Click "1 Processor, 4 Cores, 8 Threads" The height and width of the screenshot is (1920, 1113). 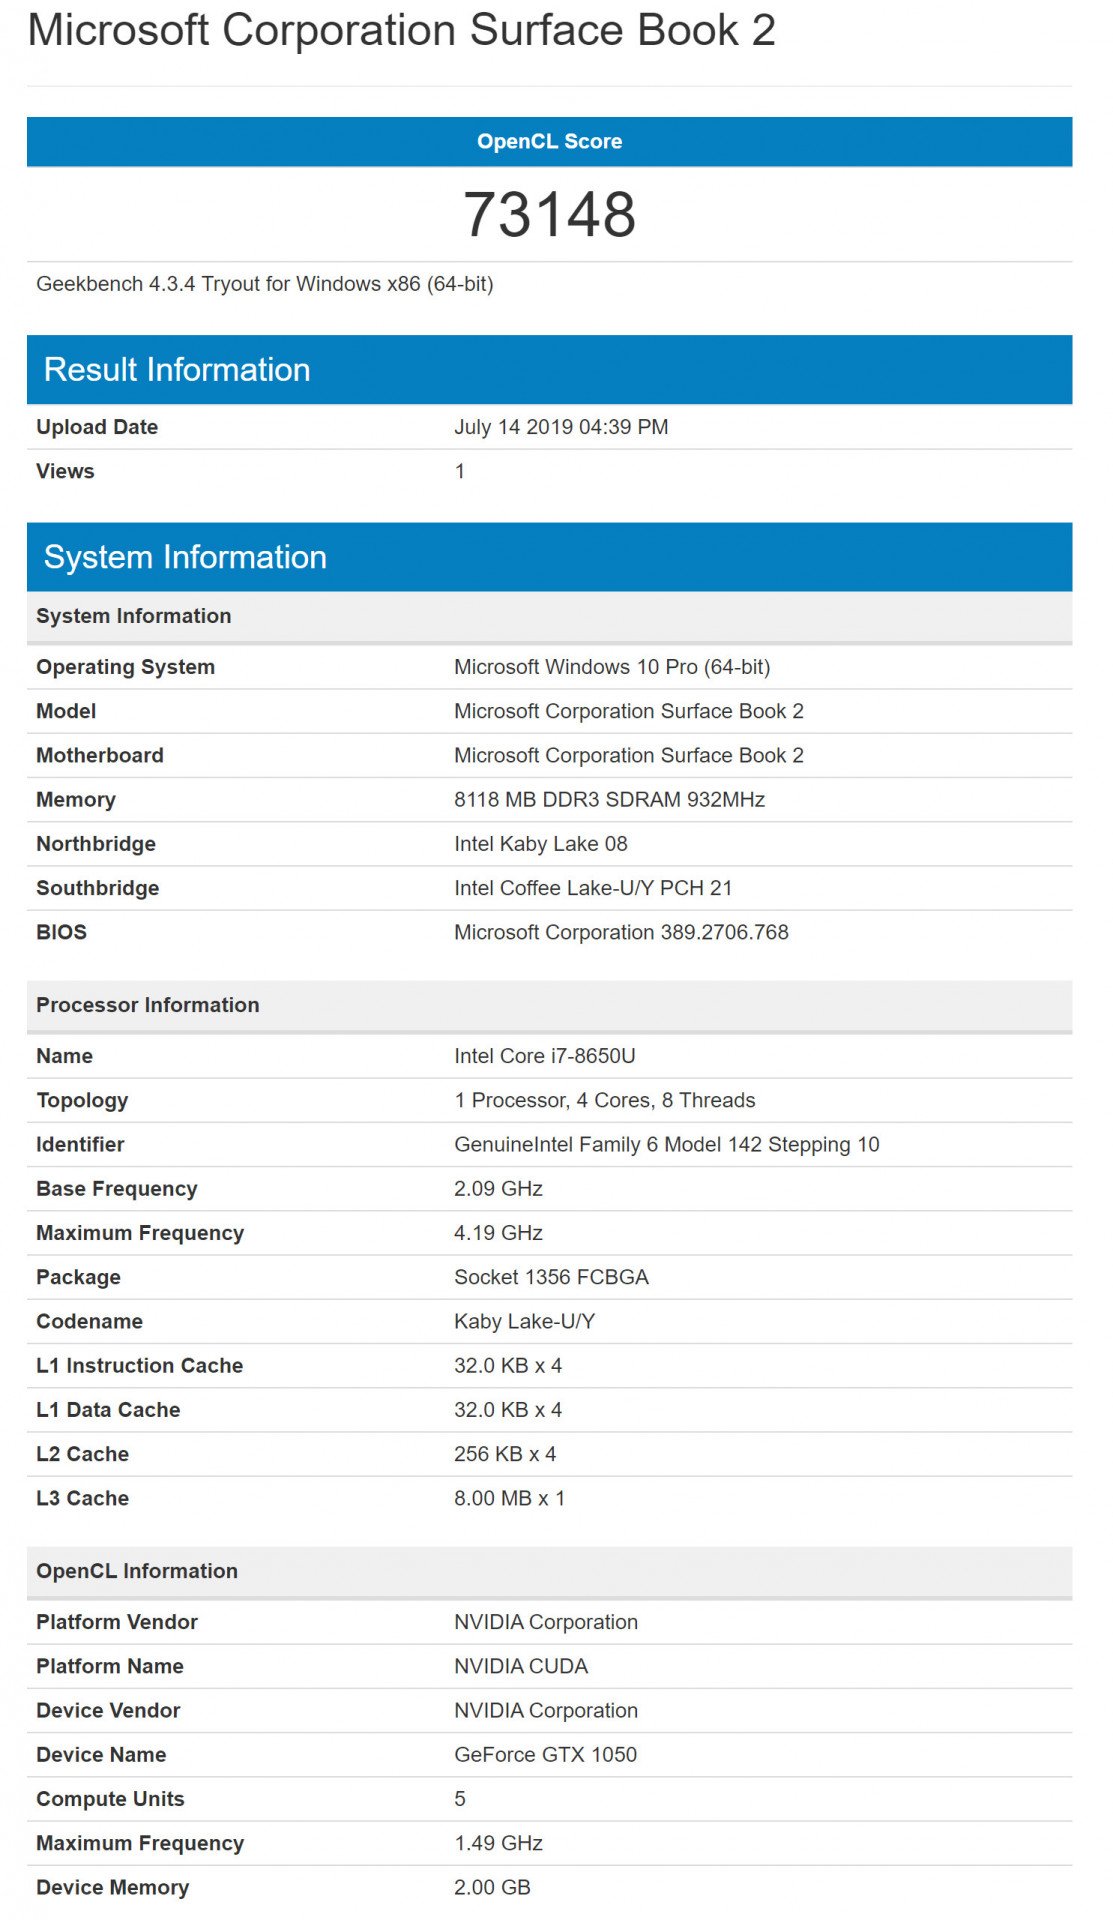605,1100
